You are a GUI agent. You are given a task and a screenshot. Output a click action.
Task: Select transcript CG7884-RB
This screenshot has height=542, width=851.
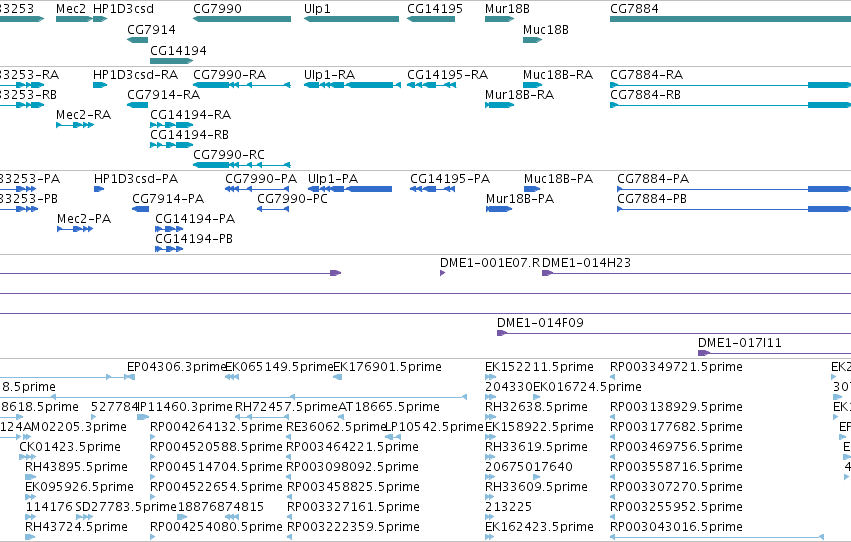[731, 105]
